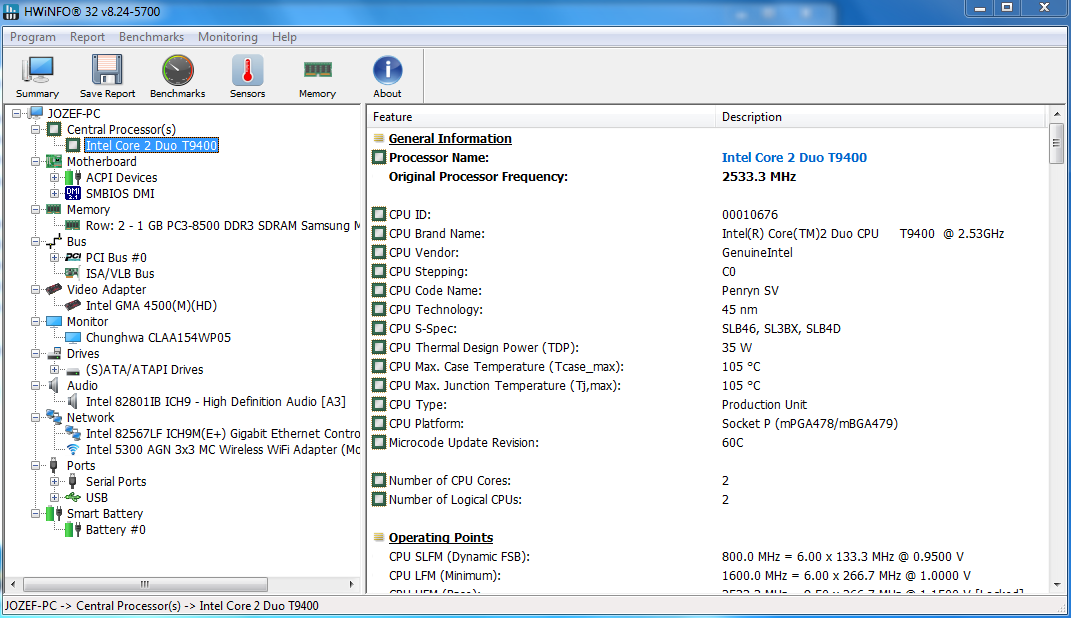The image size is (1071, 618).
Task: Open the Monitoring menu
Action: pyautogui.click(x=227, y=37)
